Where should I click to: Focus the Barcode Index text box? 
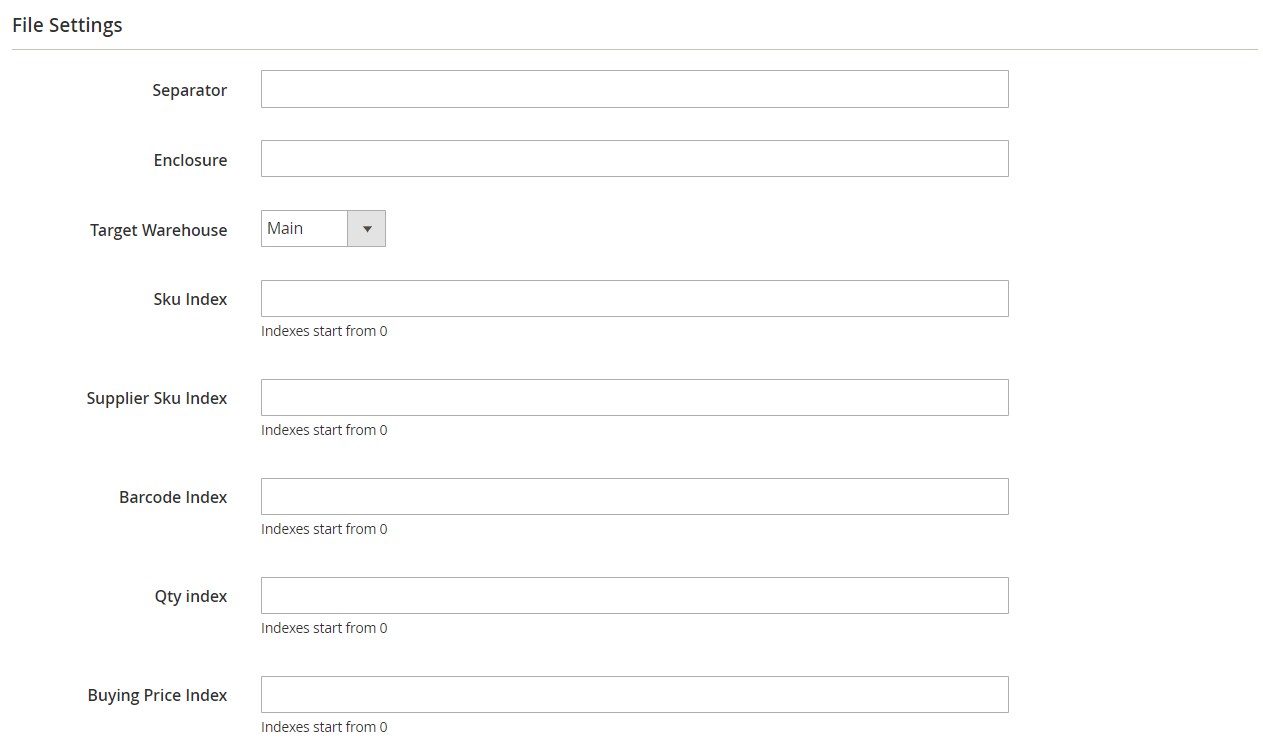(x=634, y=496)
